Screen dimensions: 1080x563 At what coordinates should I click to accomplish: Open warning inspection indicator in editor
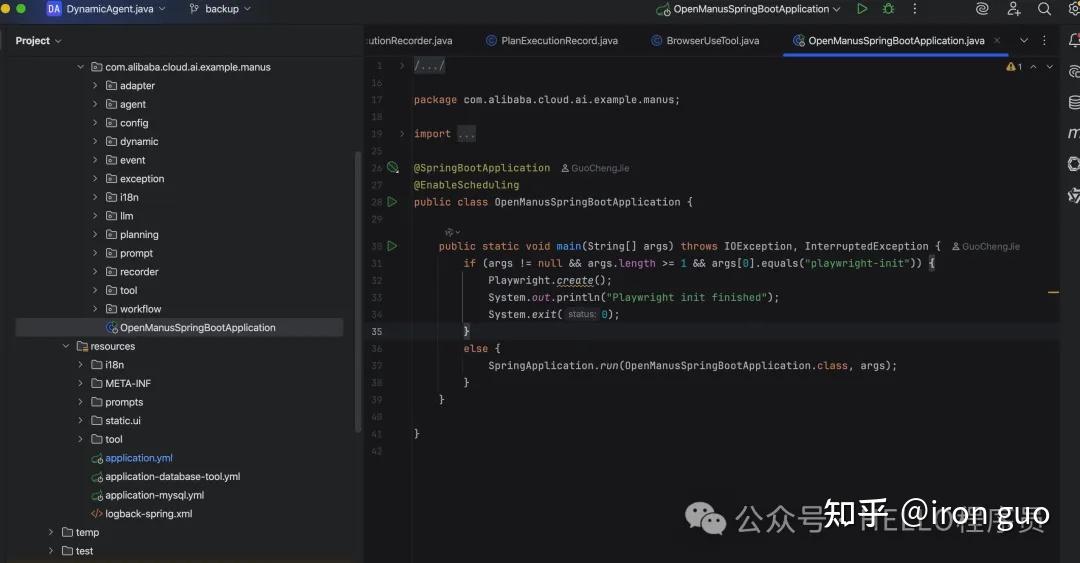point(1014,67)
